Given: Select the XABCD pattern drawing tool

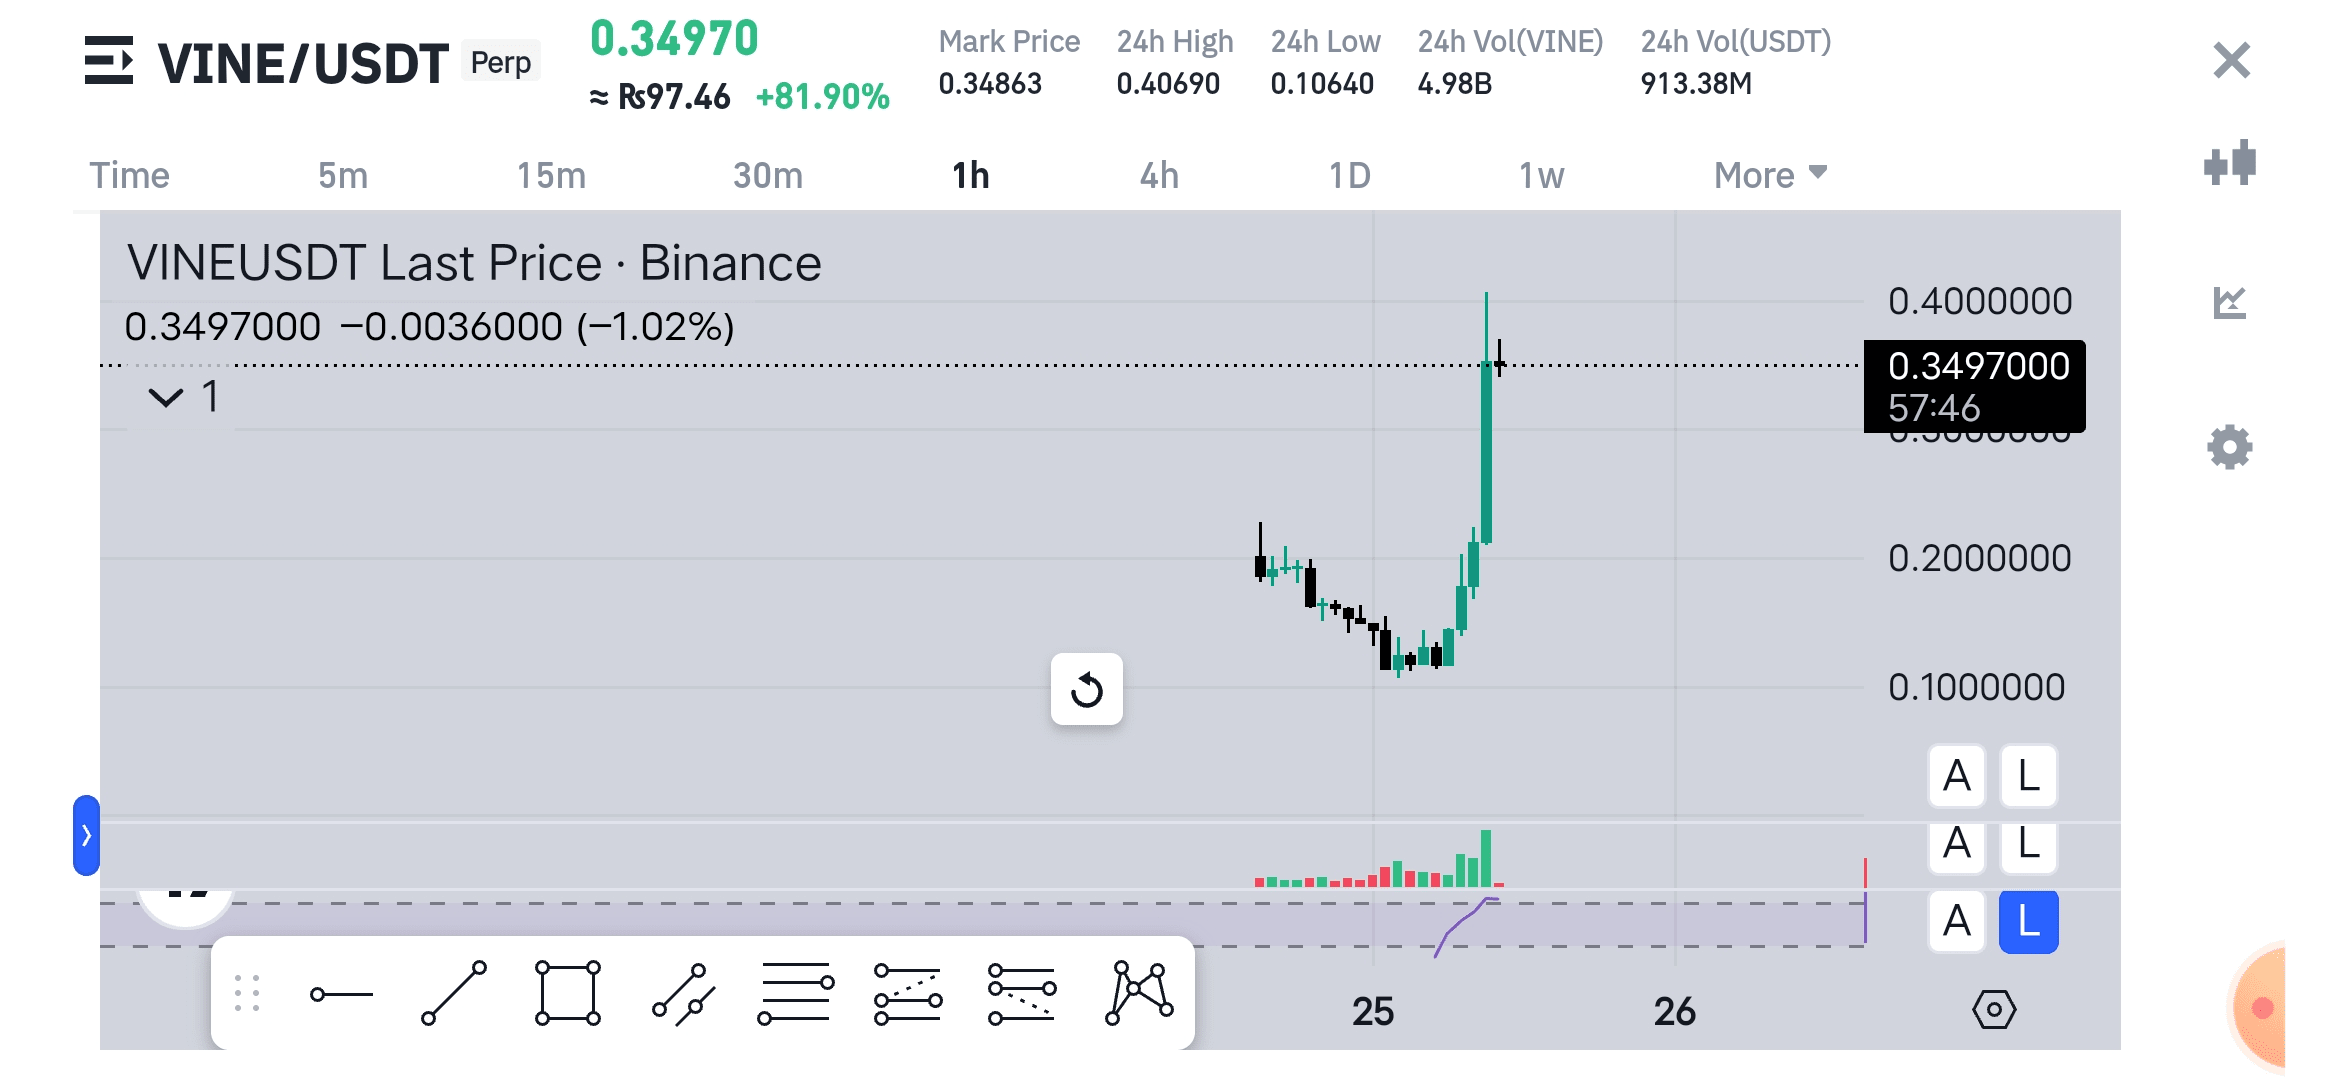Looking at the screenshot, I should 1139,994.
